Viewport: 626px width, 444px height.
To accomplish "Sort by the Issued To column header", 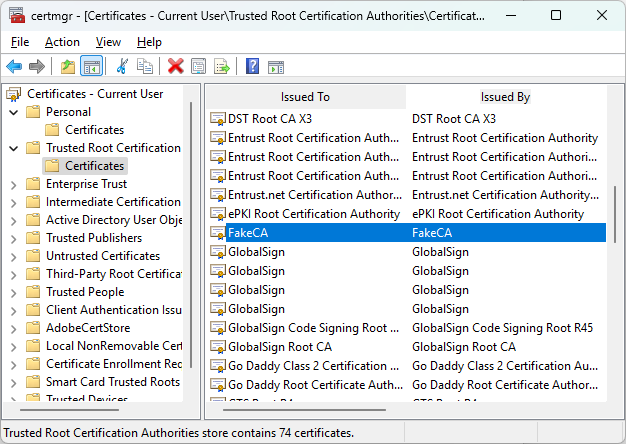I will (305, 97).
